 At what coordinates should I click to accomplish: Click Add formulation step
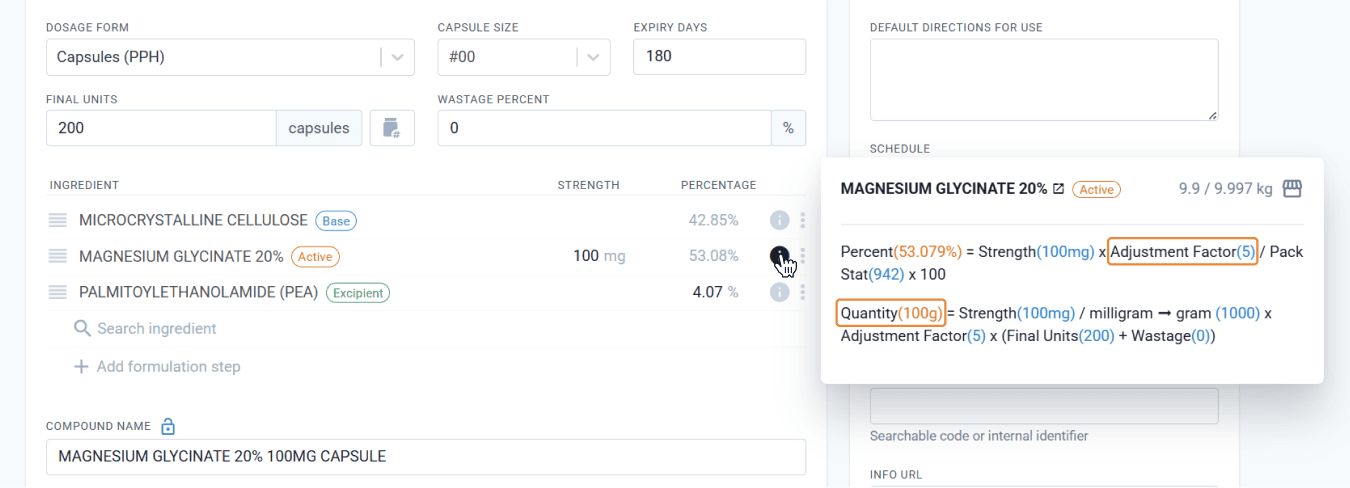click(157, 367)
